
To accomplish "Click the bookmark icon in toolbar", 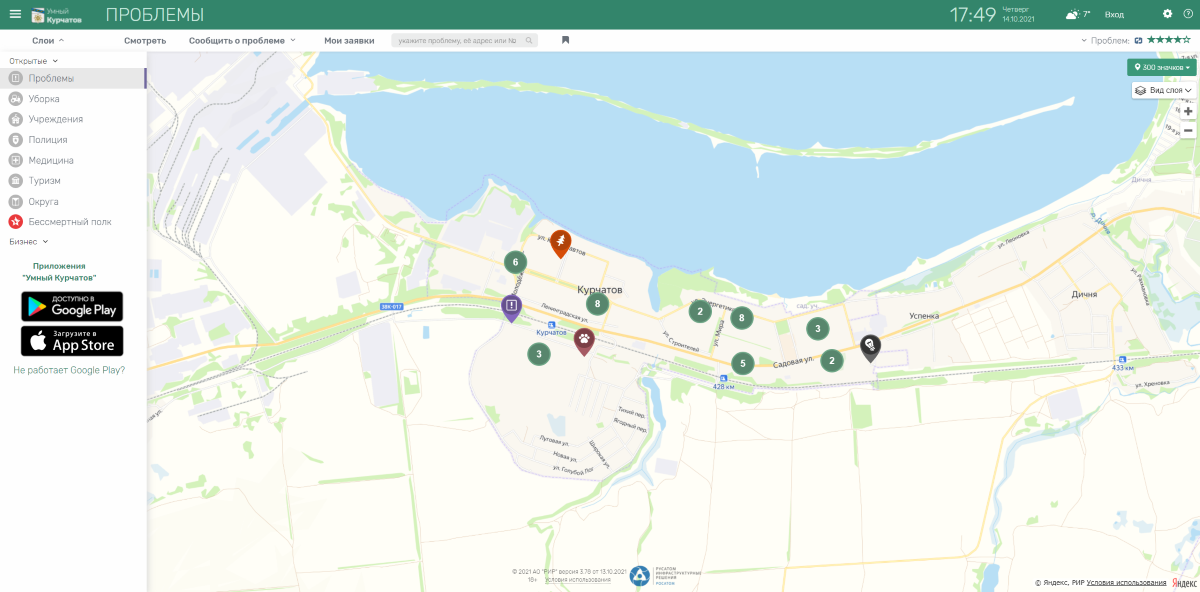I will (565, 40).
